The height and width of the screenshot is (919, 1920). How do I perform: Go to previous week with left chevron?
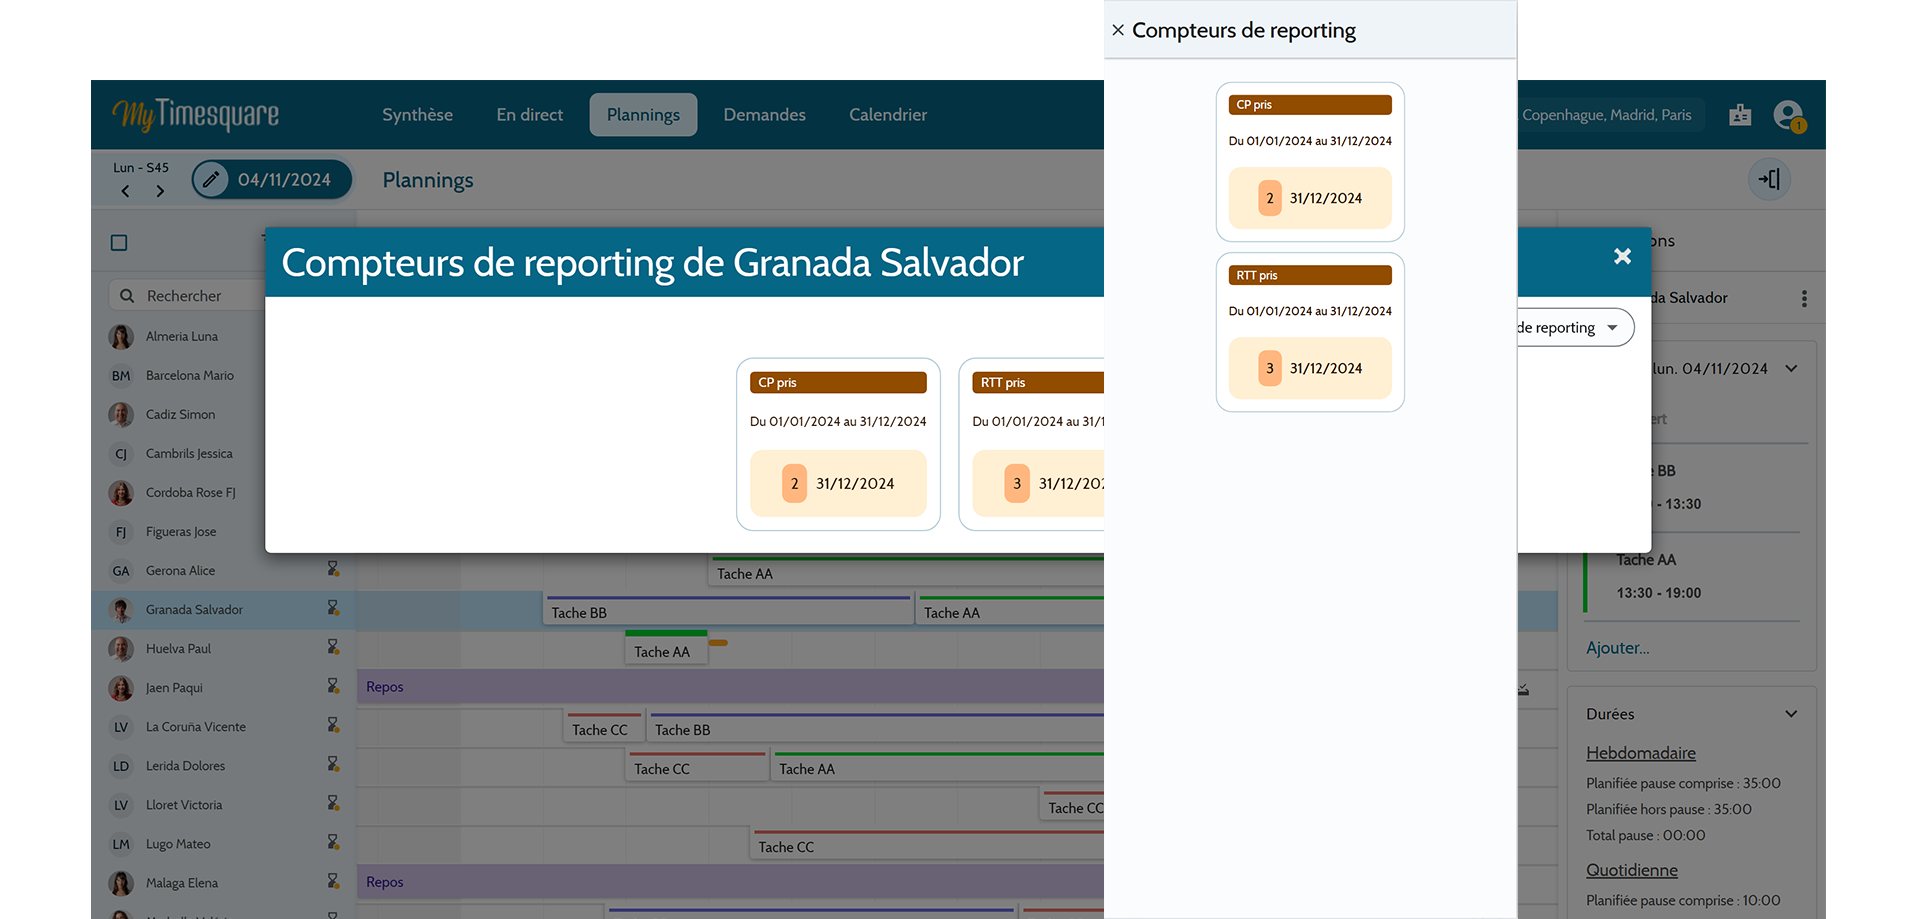tap(125, 191)
